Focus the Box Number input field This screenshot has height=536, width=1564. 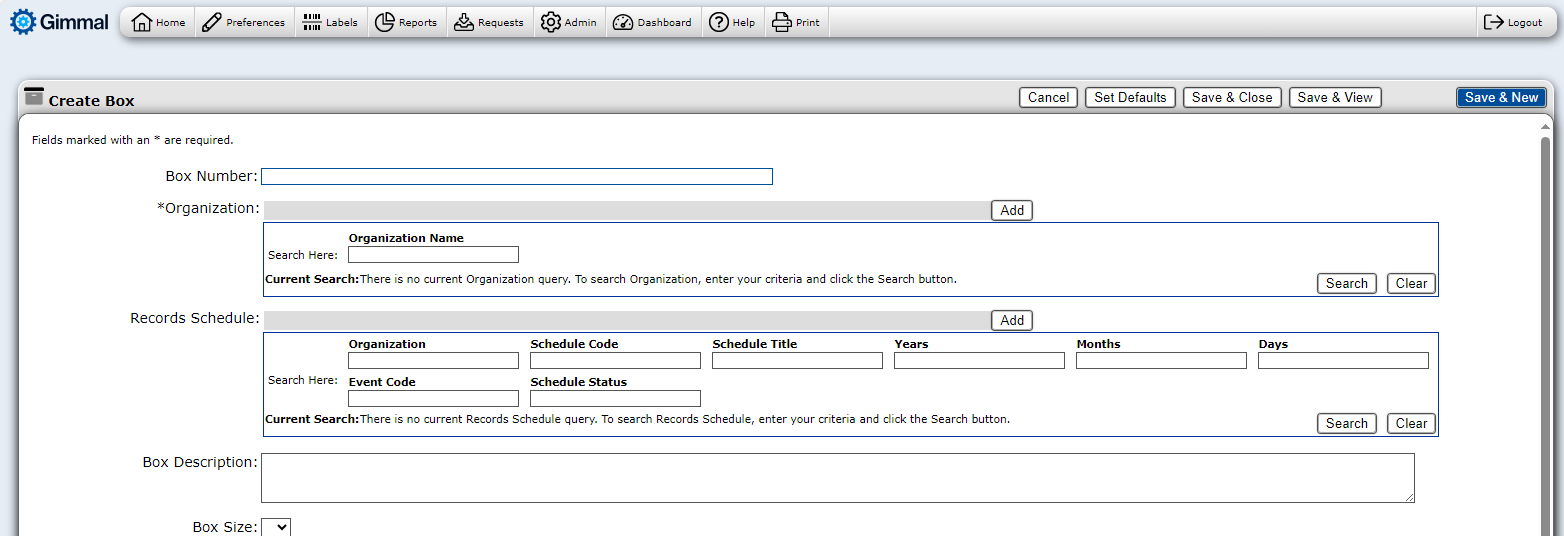tap(516, 177)
